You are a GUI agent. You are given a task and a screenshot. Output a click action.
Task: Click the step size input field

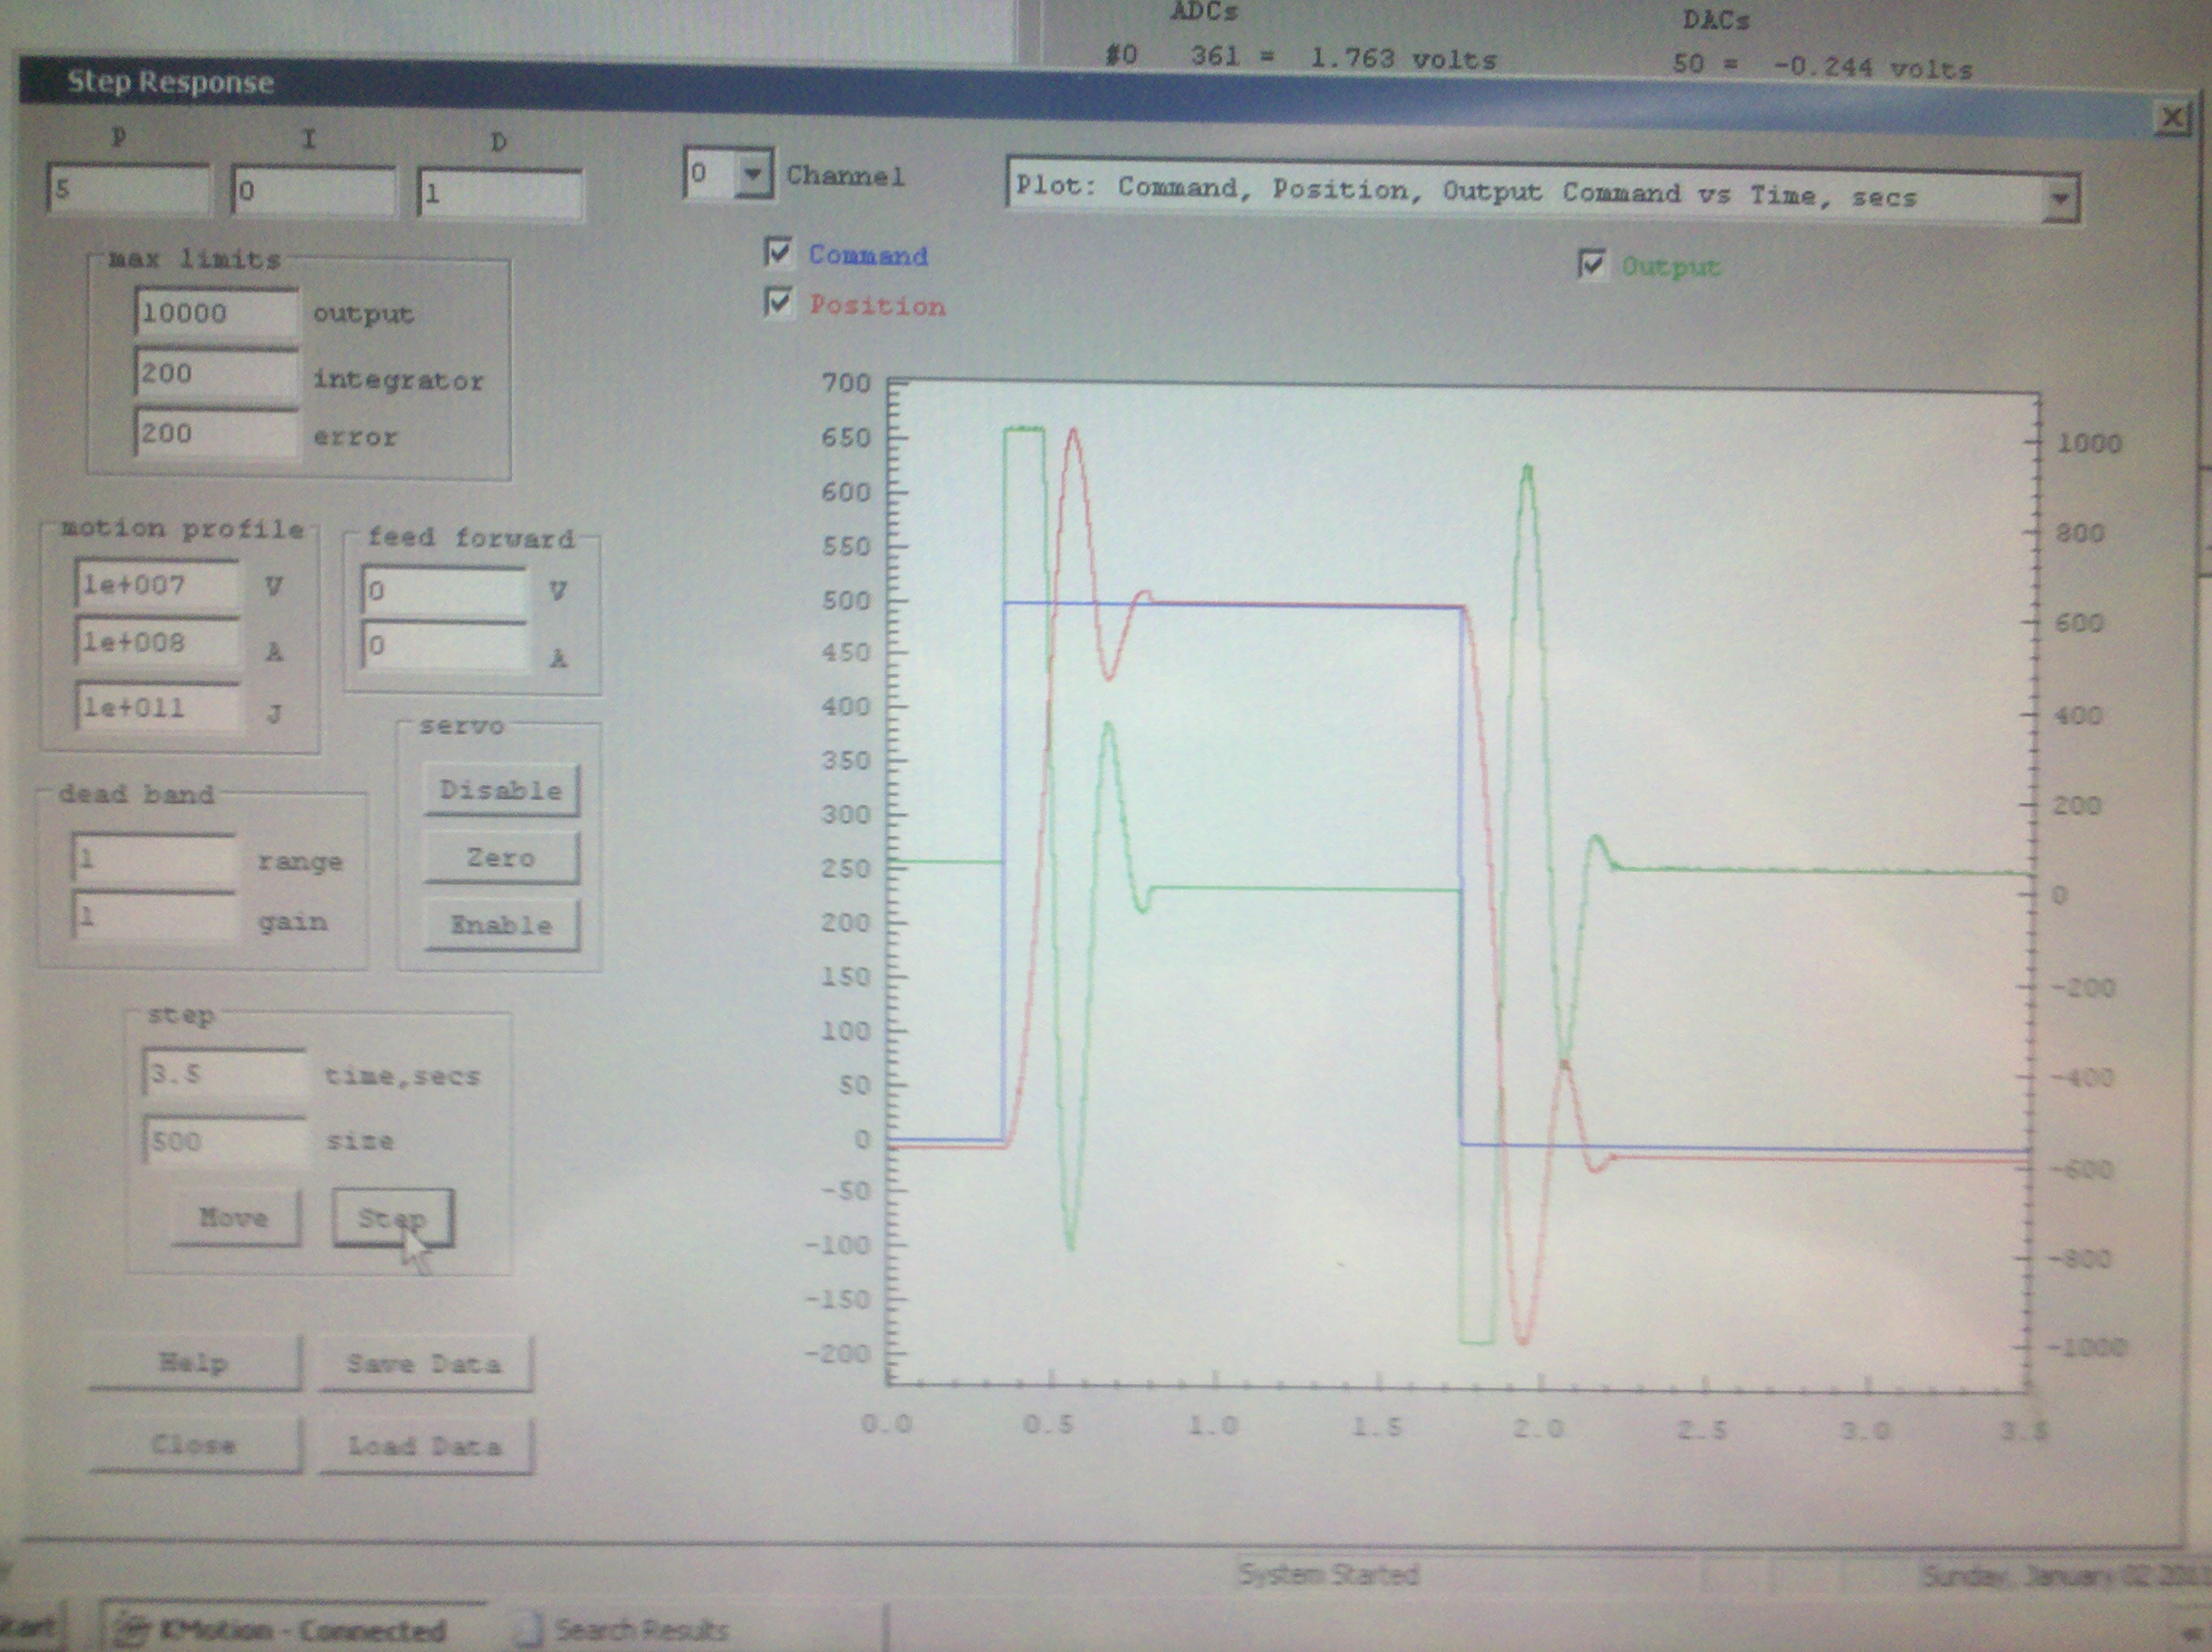pos(224,1141)
